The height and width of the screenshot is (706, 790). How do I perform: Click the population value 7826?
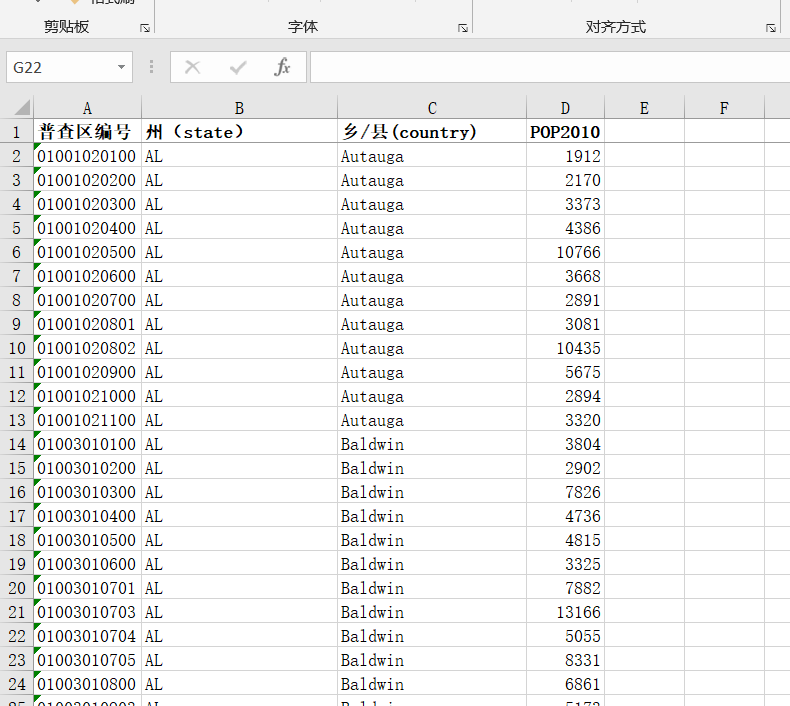pos(565,492)
